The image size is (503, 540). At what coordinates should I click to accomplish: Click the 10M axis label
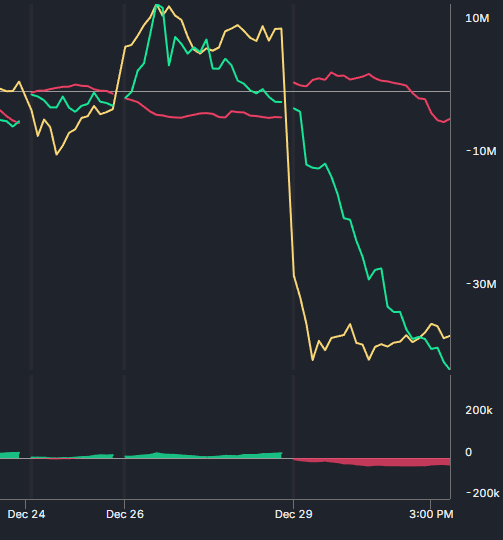(x=477, y=18)
